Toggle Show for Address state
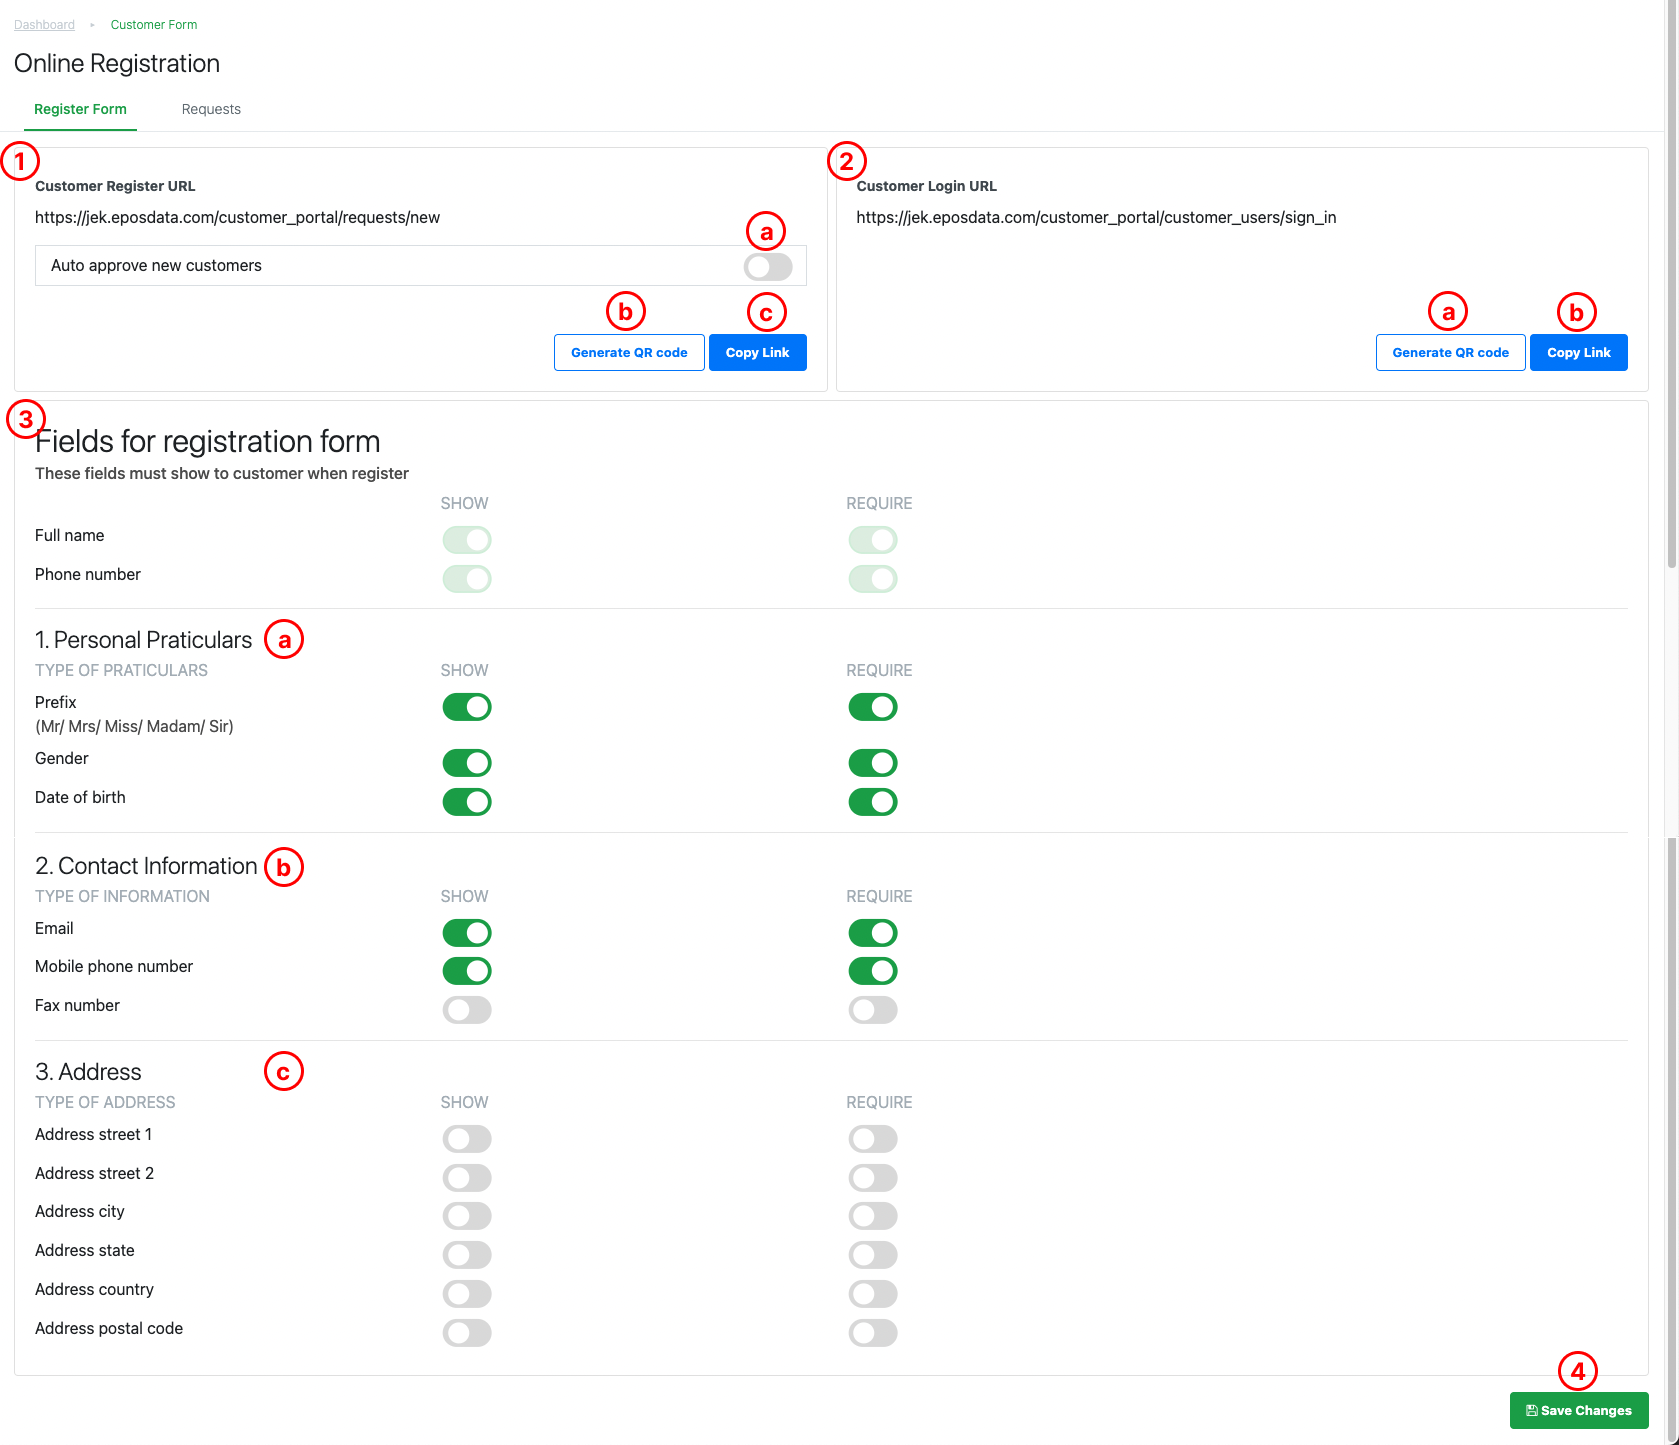The height and width of the screenshot is (1445, 1679). click(x=467, y=1255)
